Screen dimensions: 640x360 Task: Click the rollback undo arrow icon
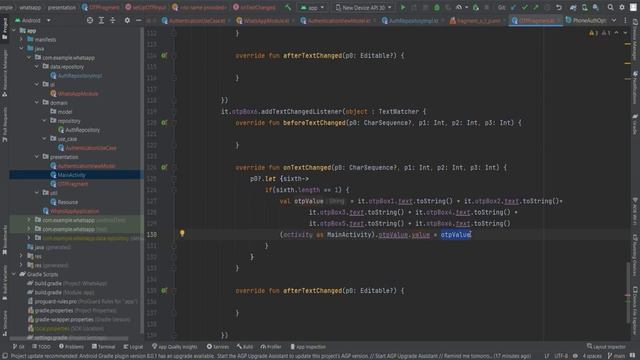[559, 7]
